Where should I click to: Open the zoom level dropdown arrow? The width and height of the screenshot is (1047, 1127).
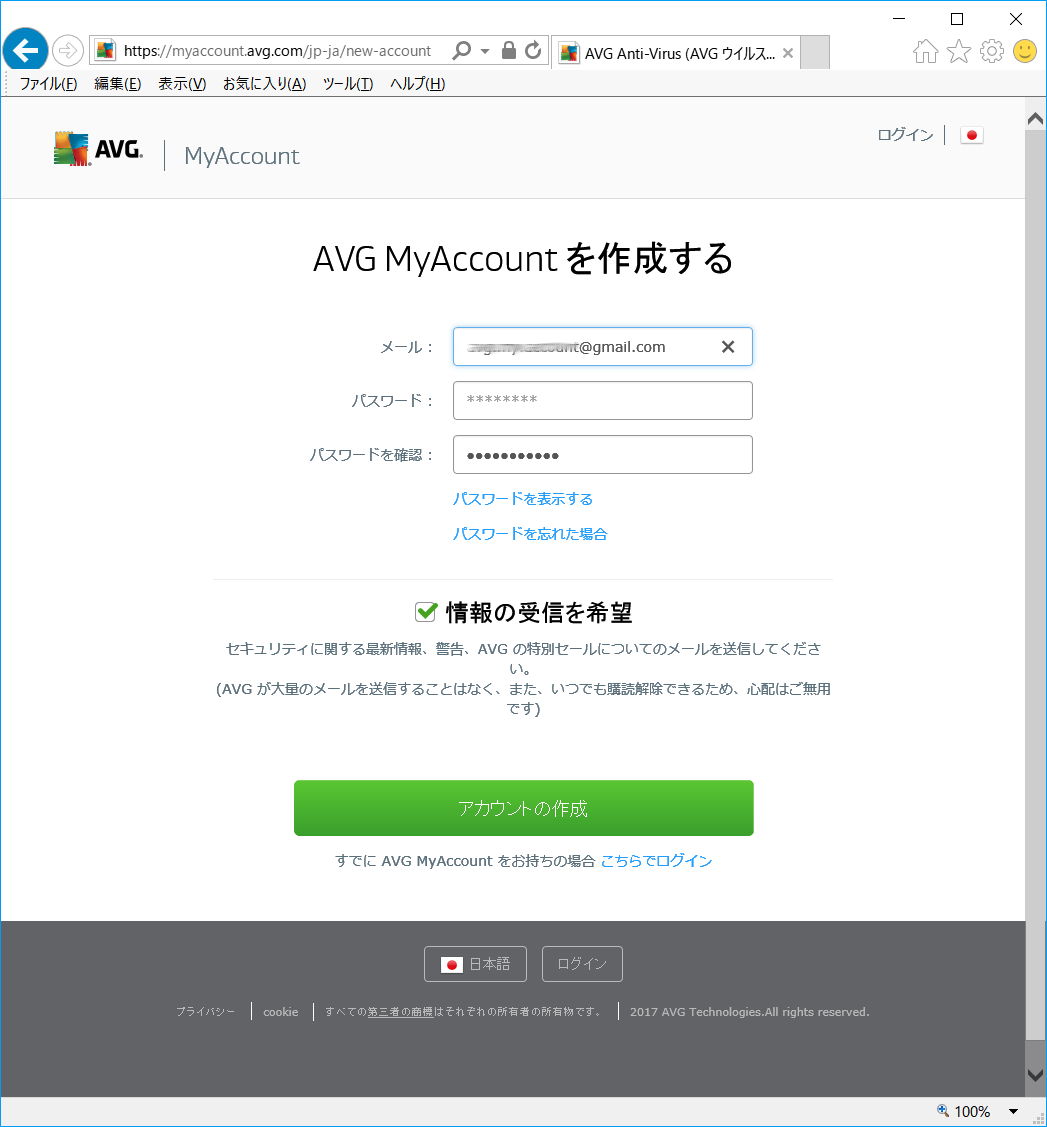pos(1013,1111)
